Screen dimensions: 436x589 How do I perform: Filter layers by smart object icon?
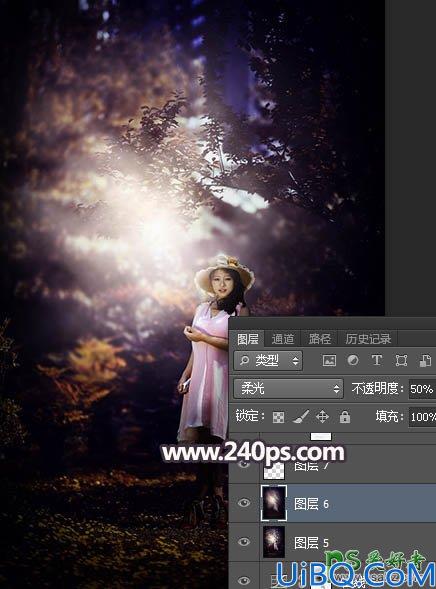tap(425, 361)
